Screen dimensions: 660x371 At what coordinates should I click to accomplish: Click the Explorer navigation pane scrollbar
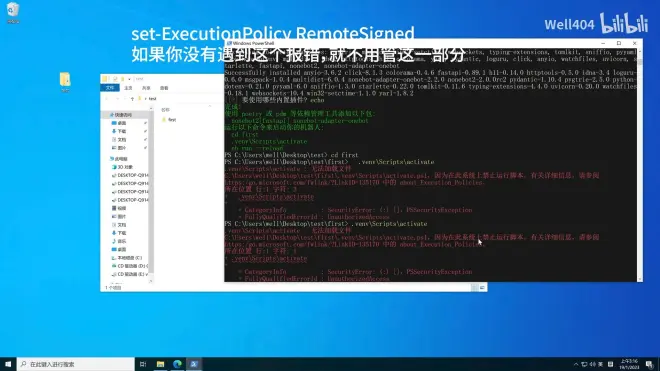151,192
